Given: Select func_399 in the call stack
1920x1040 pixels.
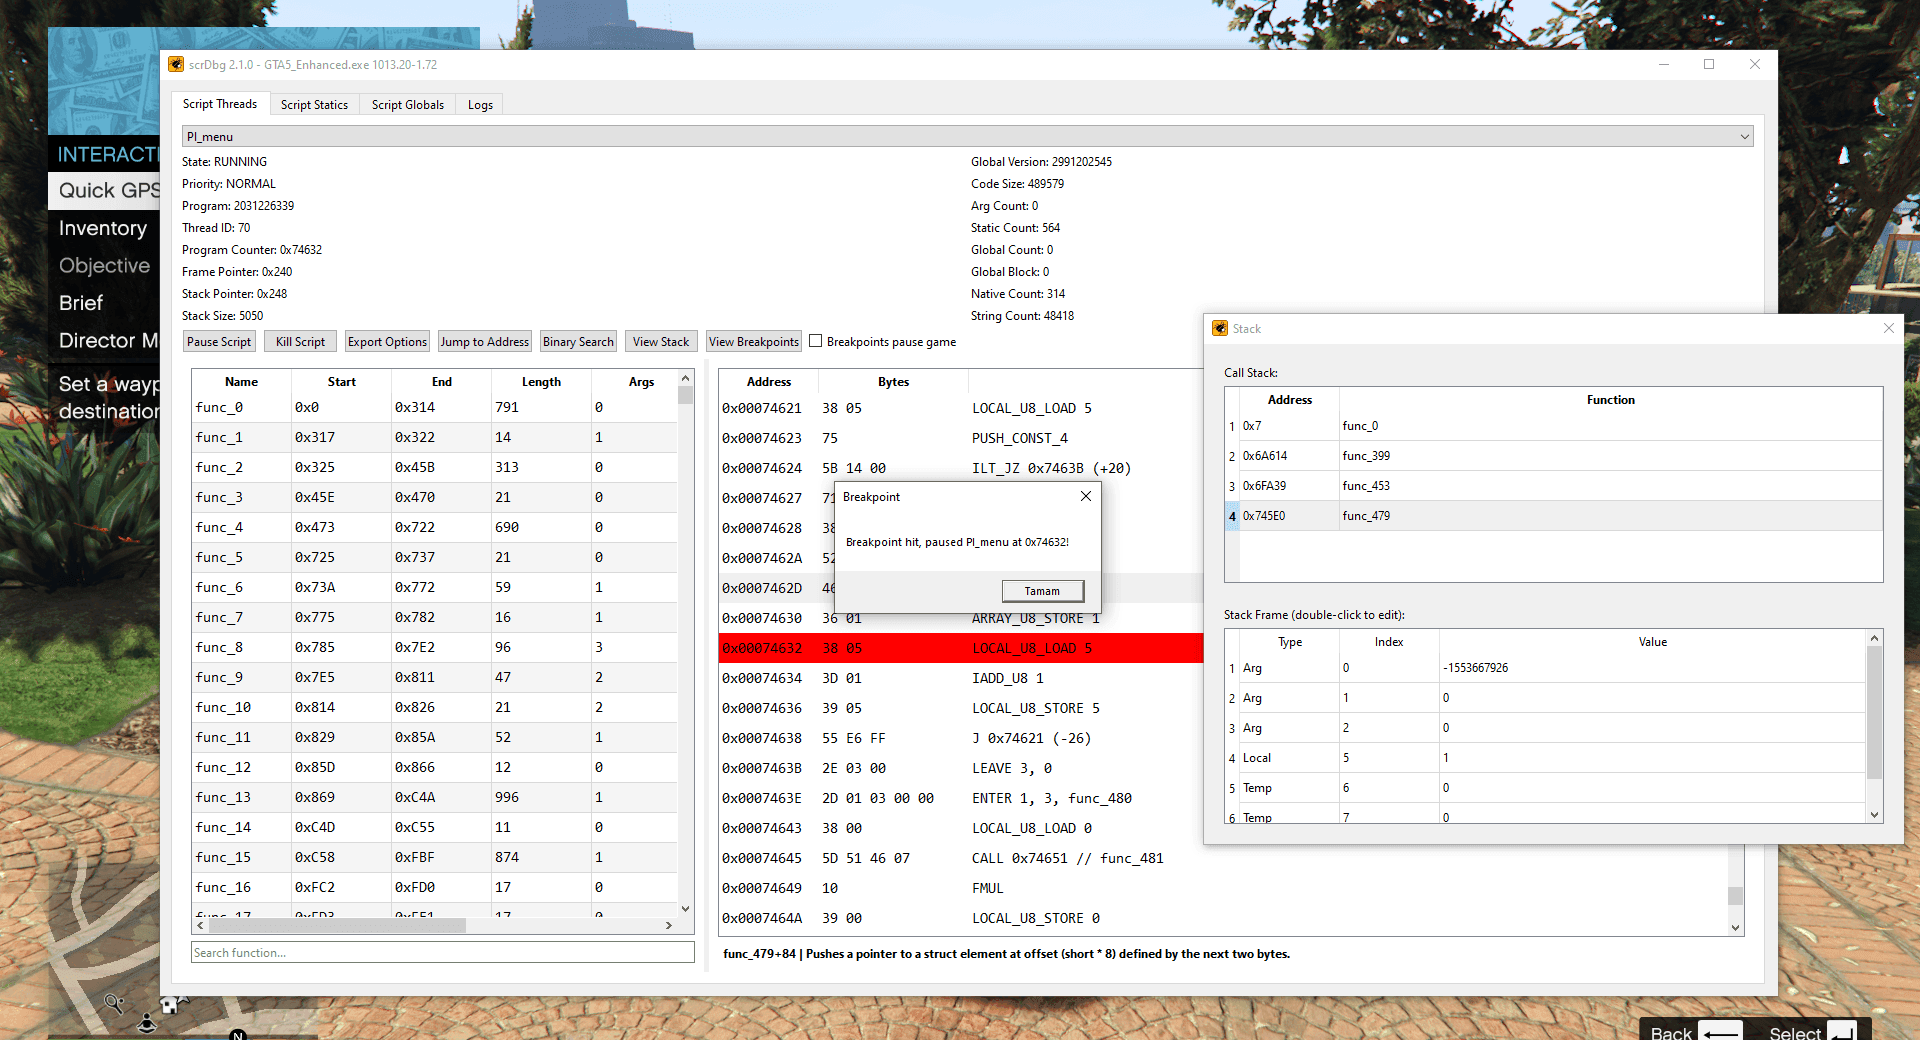Looking at the screenshot, I should (x=1367, y=455).
